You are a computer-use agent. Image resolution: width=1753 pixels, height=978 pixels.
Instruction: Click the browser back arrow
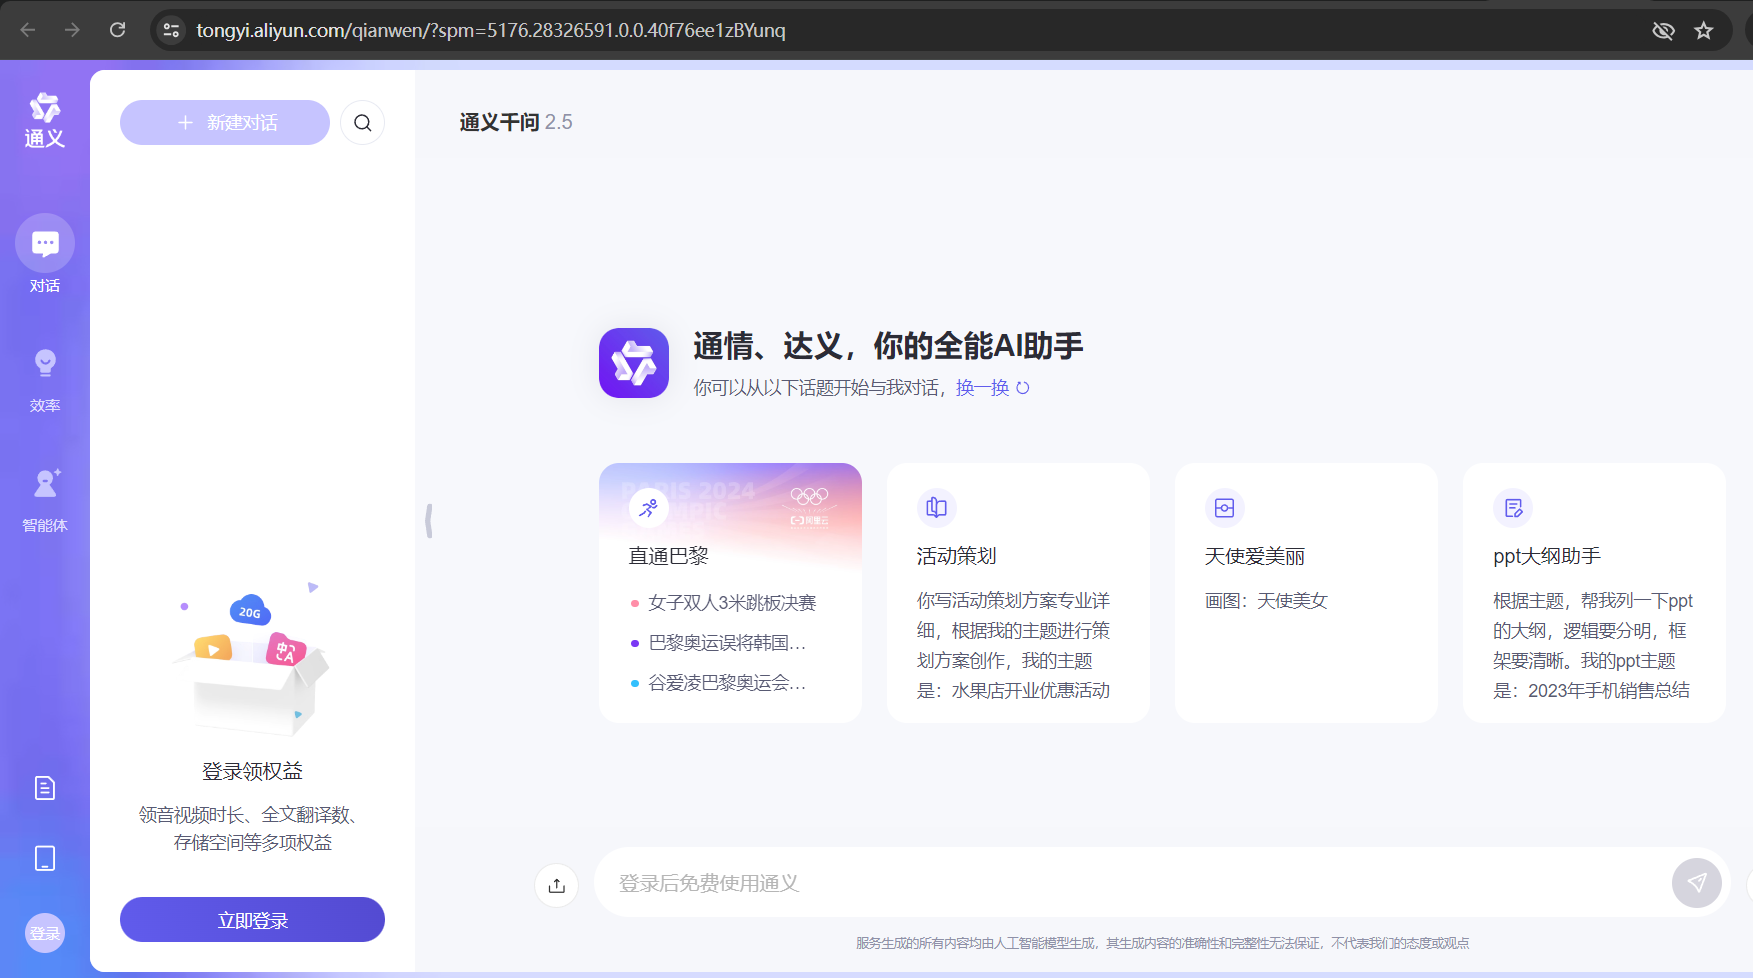tap(28, 30)
